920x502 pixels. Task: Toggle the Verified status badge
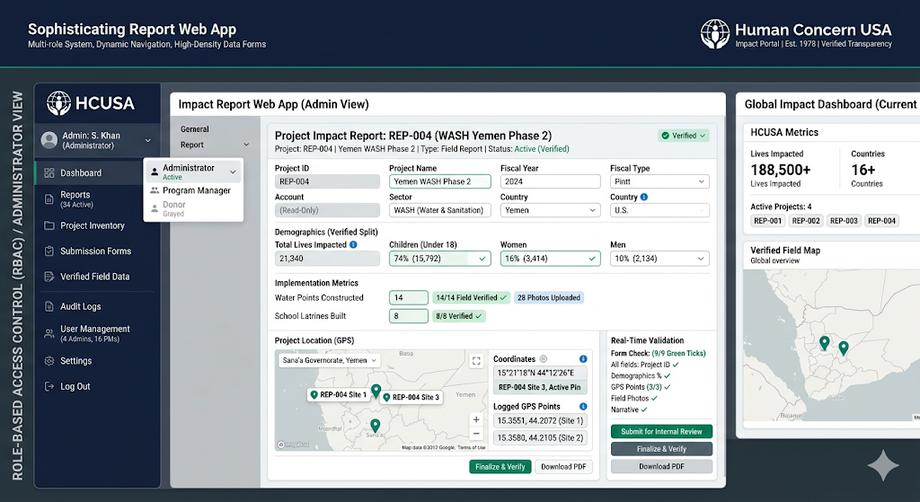tap(684, 135)
